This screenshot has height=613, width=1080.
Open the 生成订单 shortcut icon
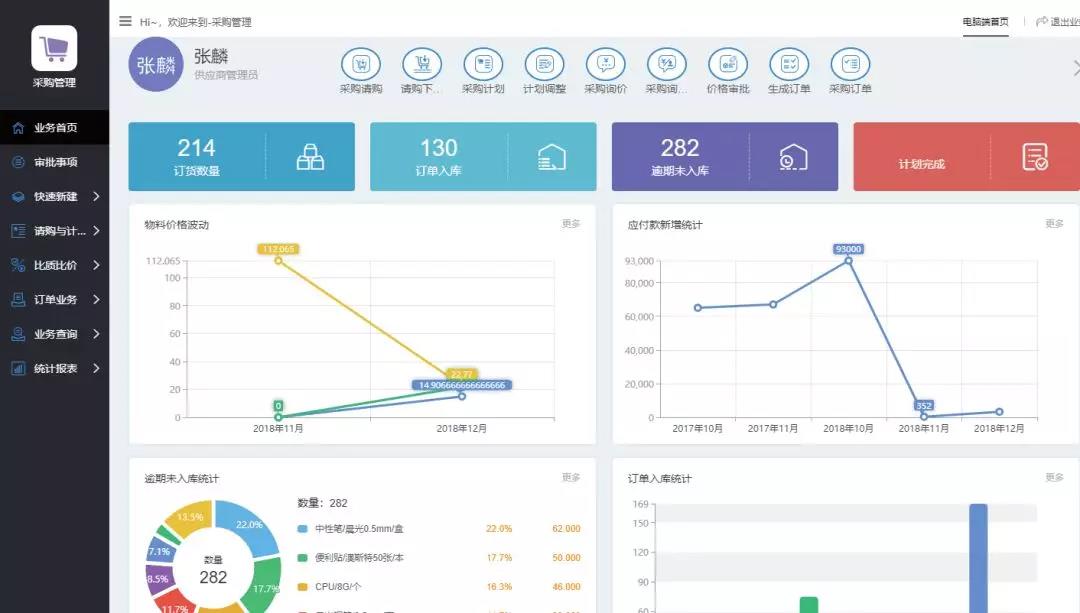click(789, 65)
